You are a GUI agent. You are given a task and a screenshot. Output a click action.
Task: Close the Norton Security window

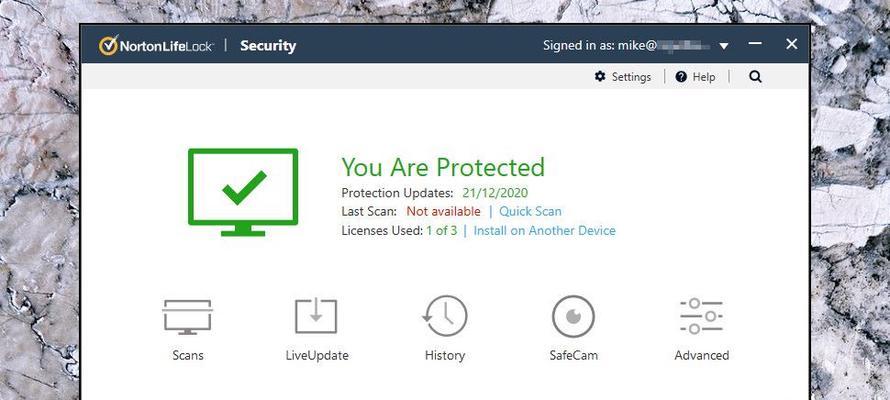click(792, 44)
